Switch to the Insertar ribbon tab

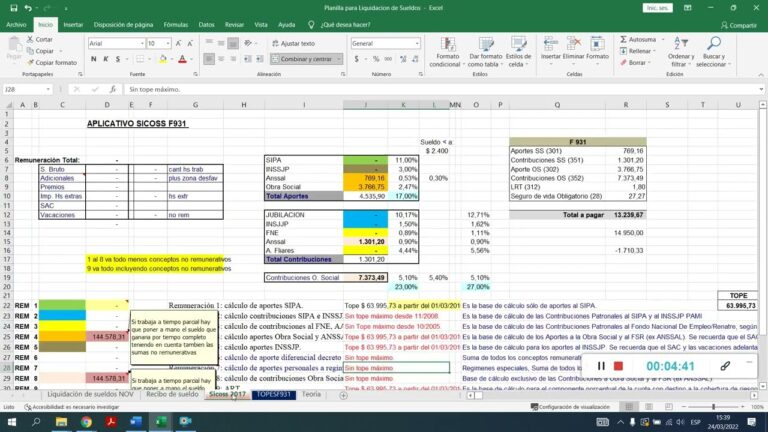[73, 24]
